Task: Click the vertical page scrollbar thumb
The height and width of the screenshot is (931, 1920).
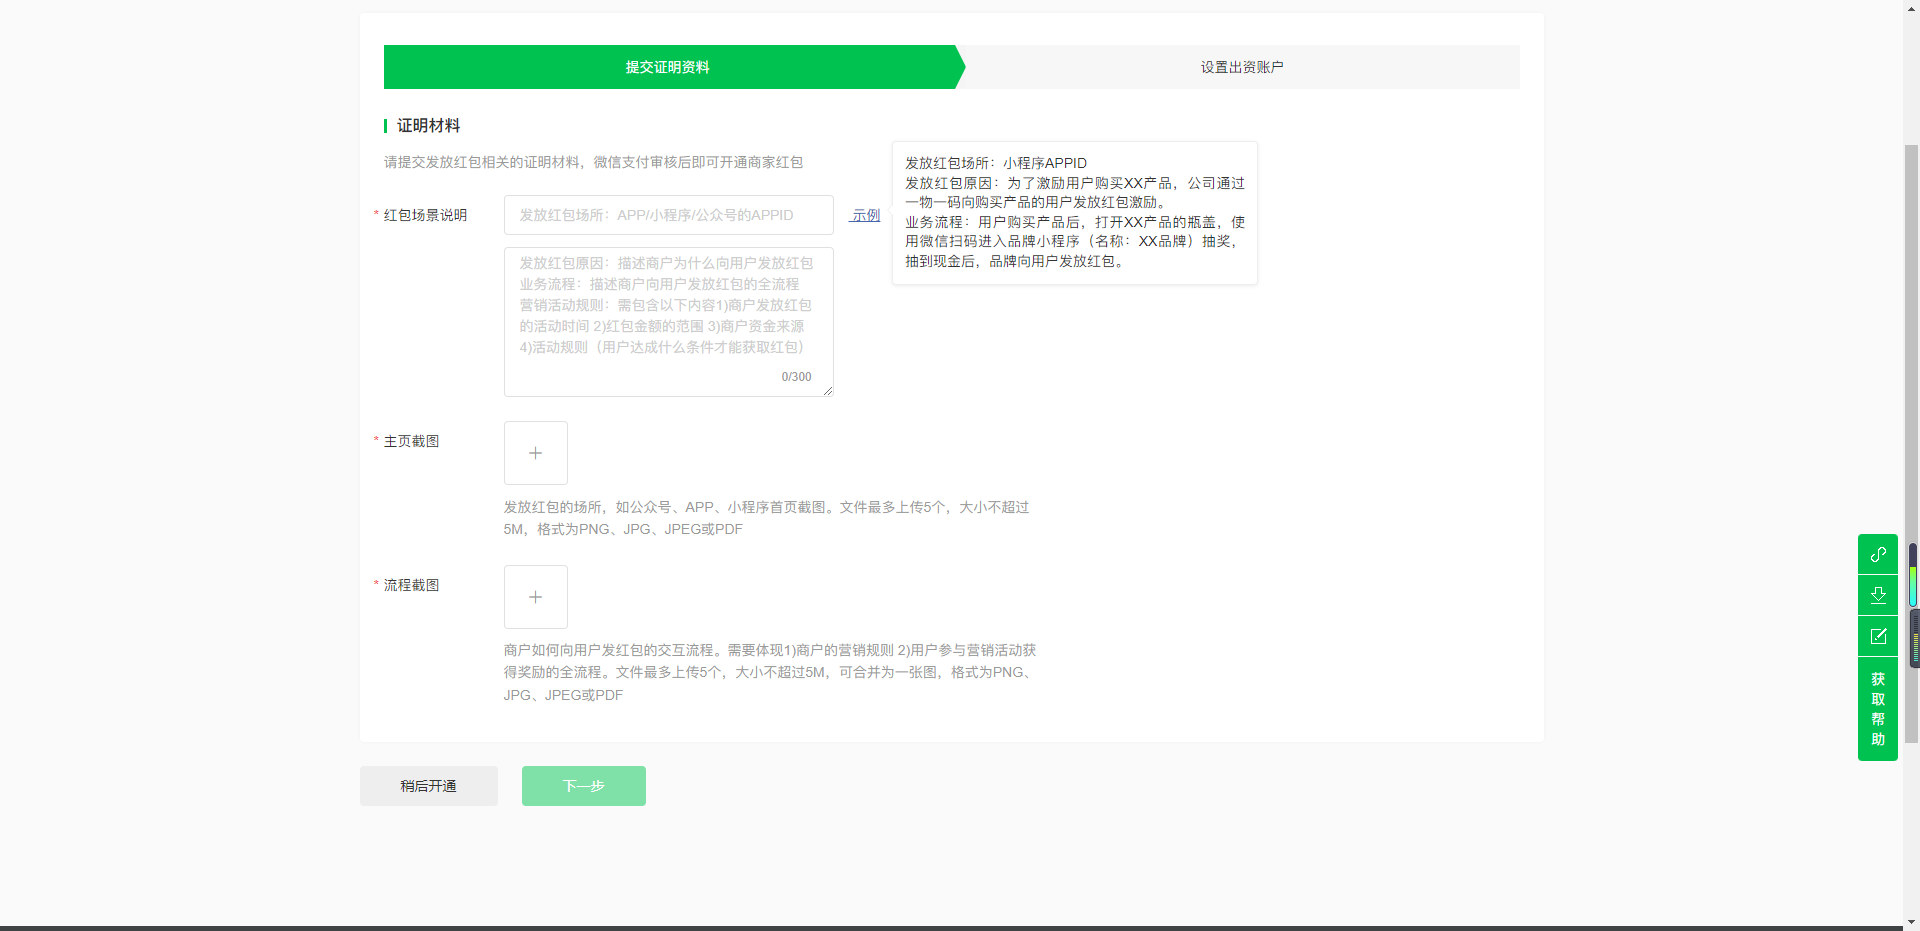Action: (1911, 440)
